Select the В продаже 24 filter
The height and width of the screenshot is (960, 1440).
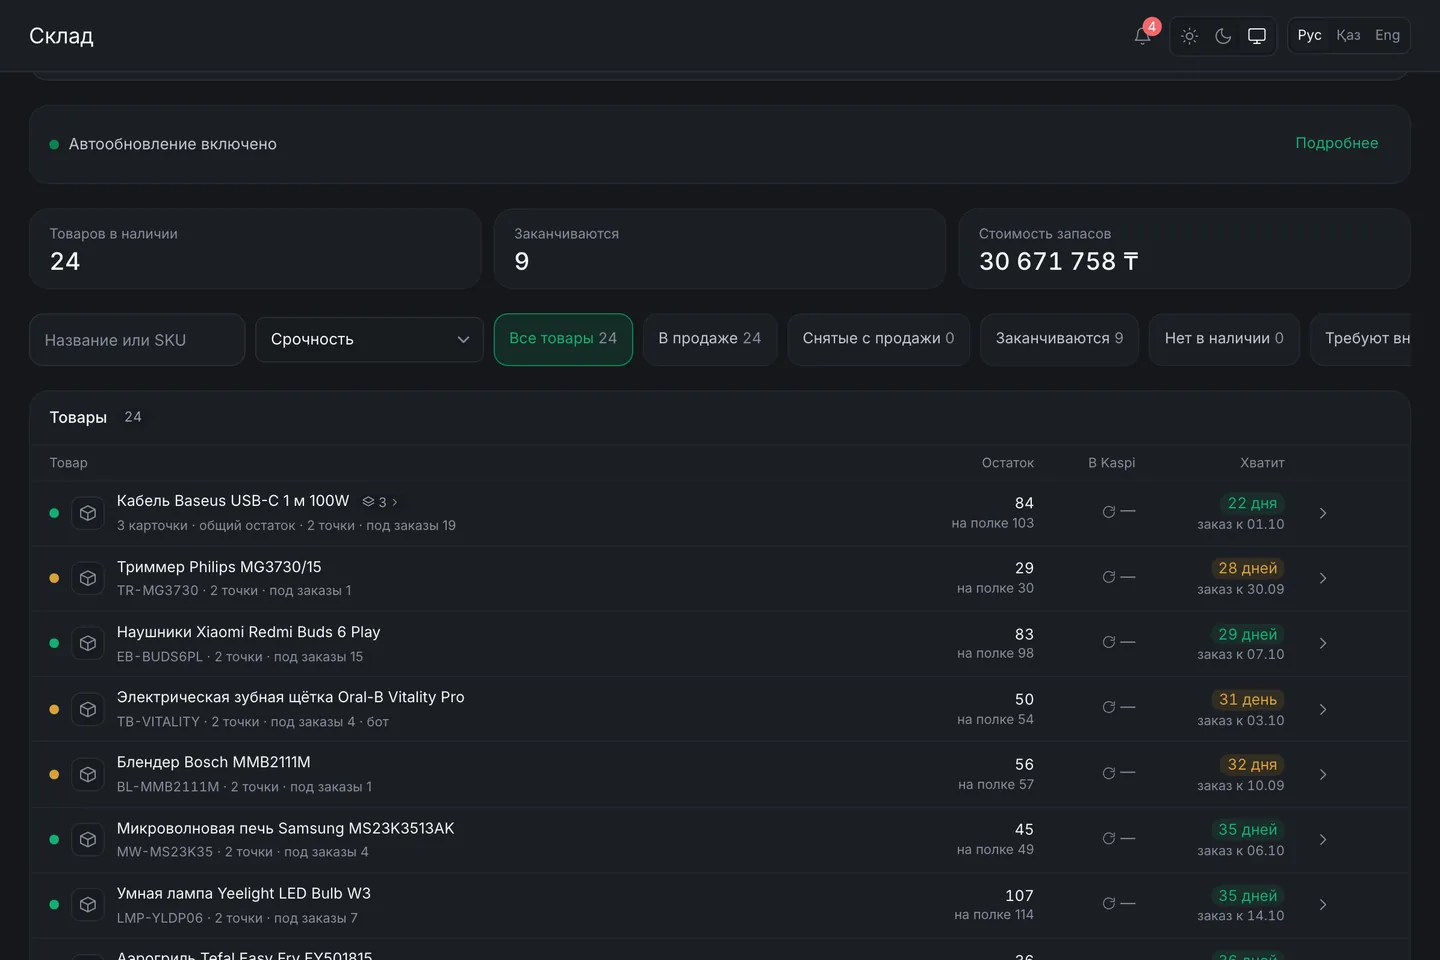(x=710, y=339)
